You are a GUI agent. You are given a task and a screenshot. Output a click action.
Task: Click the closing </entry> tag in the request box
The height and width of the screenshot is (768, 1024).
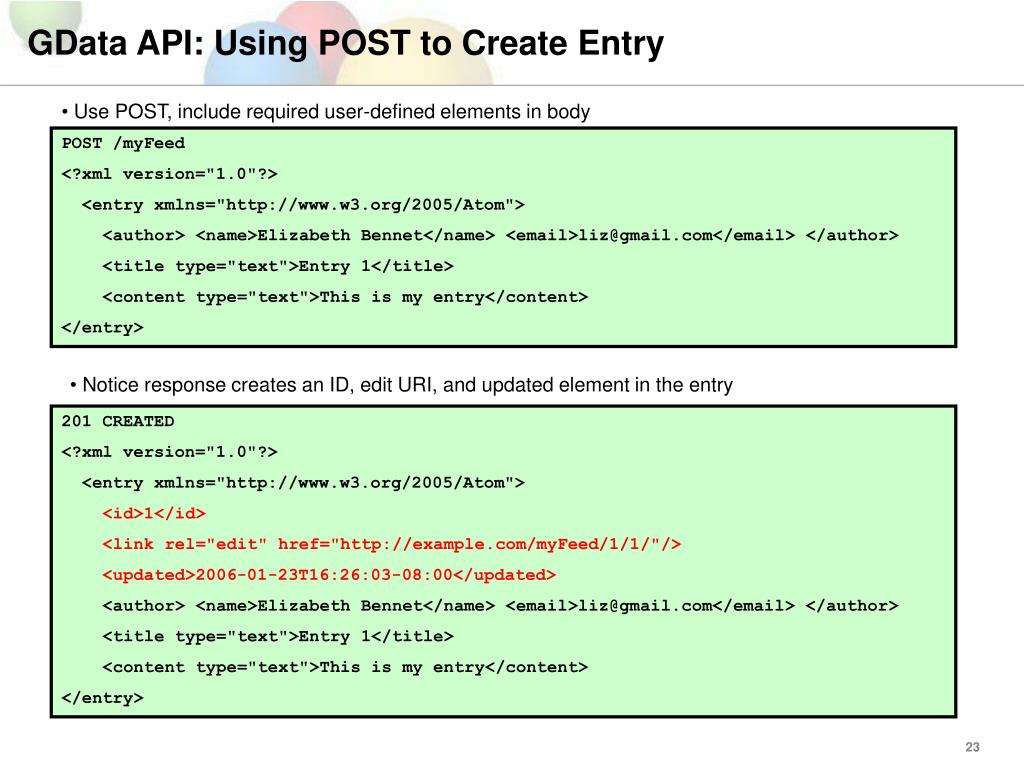(103, 328)
